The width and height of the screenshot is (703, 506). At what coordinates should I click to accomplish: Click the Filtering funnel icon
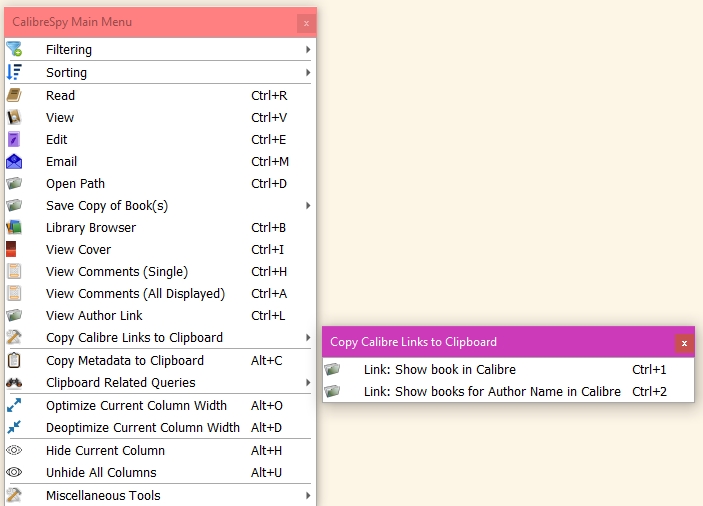tap(14, 49)
